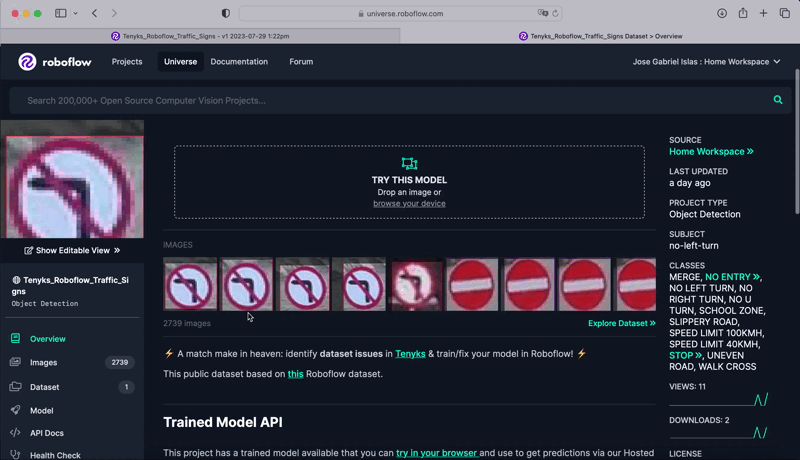
Task: Click the globe icon beside project name
Action: (16, 280)
